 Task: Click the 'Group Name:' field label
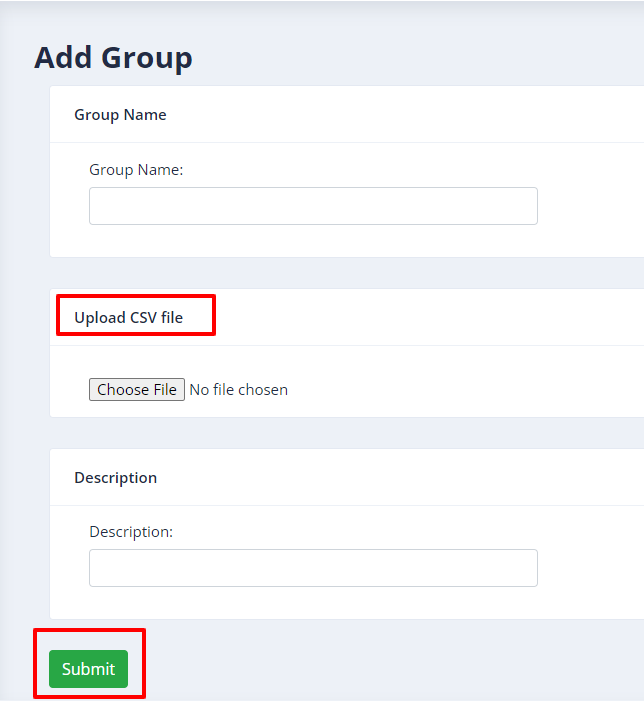[x=136, y=170]
